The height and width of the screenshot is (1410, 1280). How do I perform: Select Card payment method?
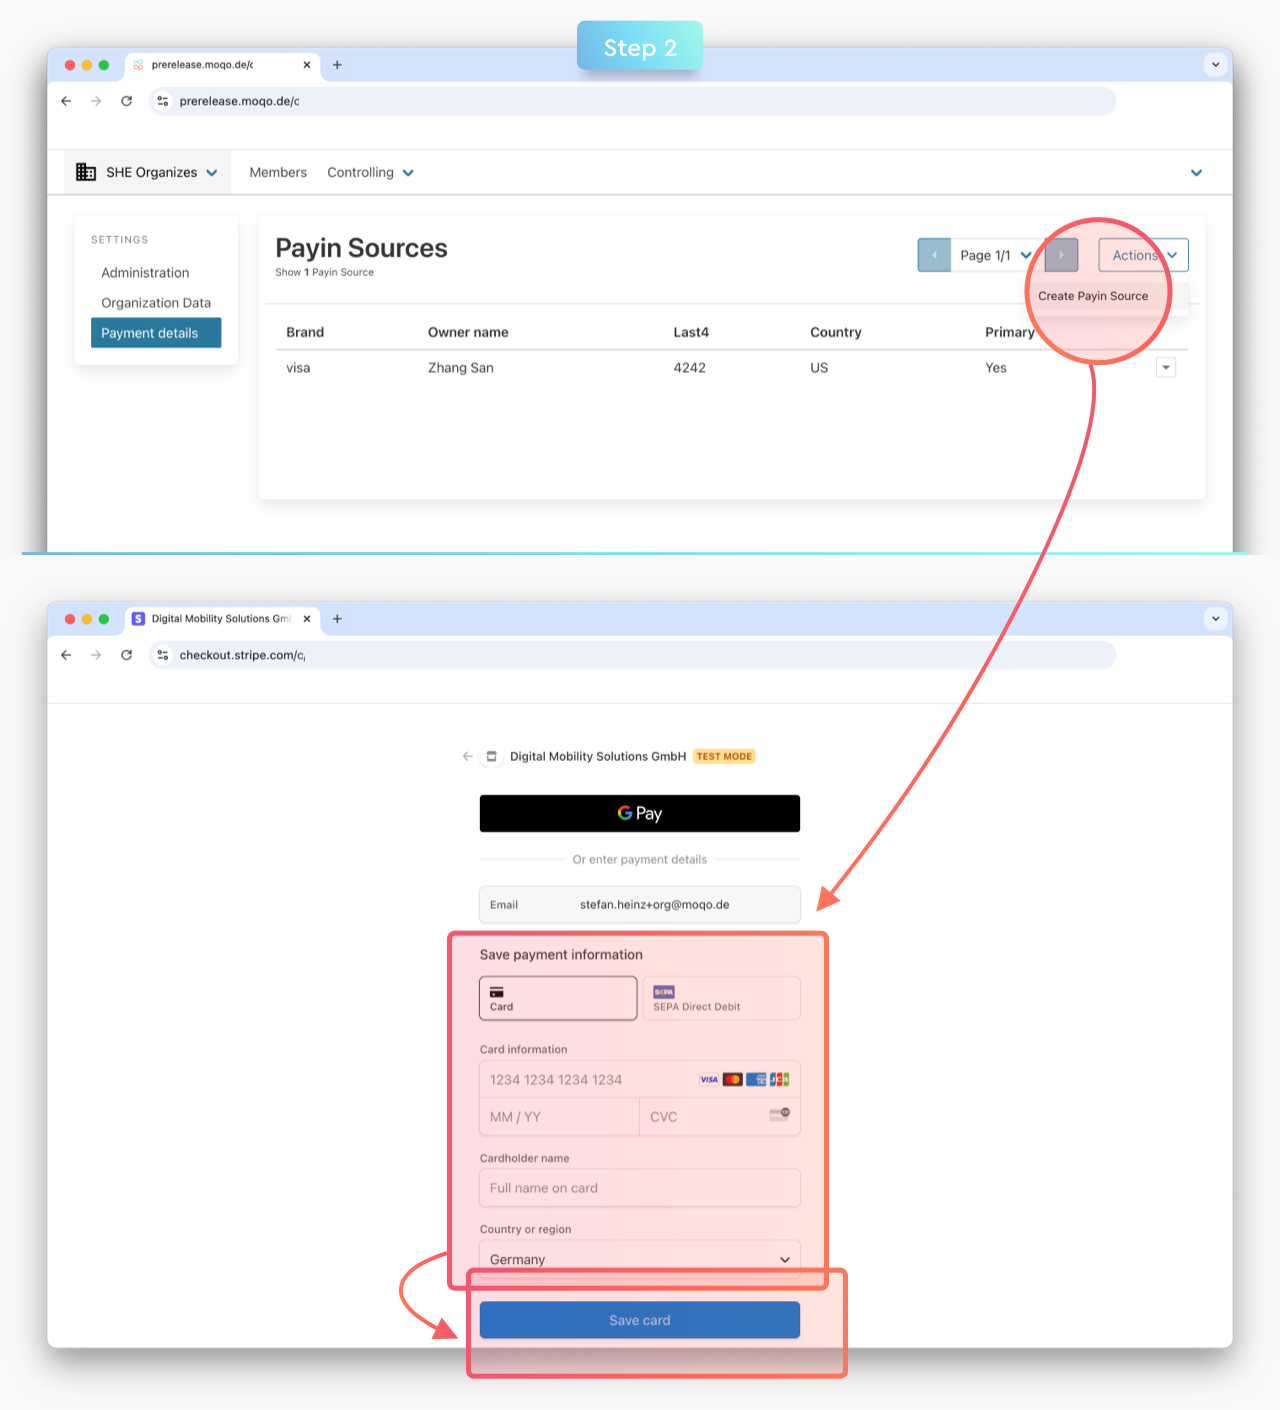[x=558, y=998]
